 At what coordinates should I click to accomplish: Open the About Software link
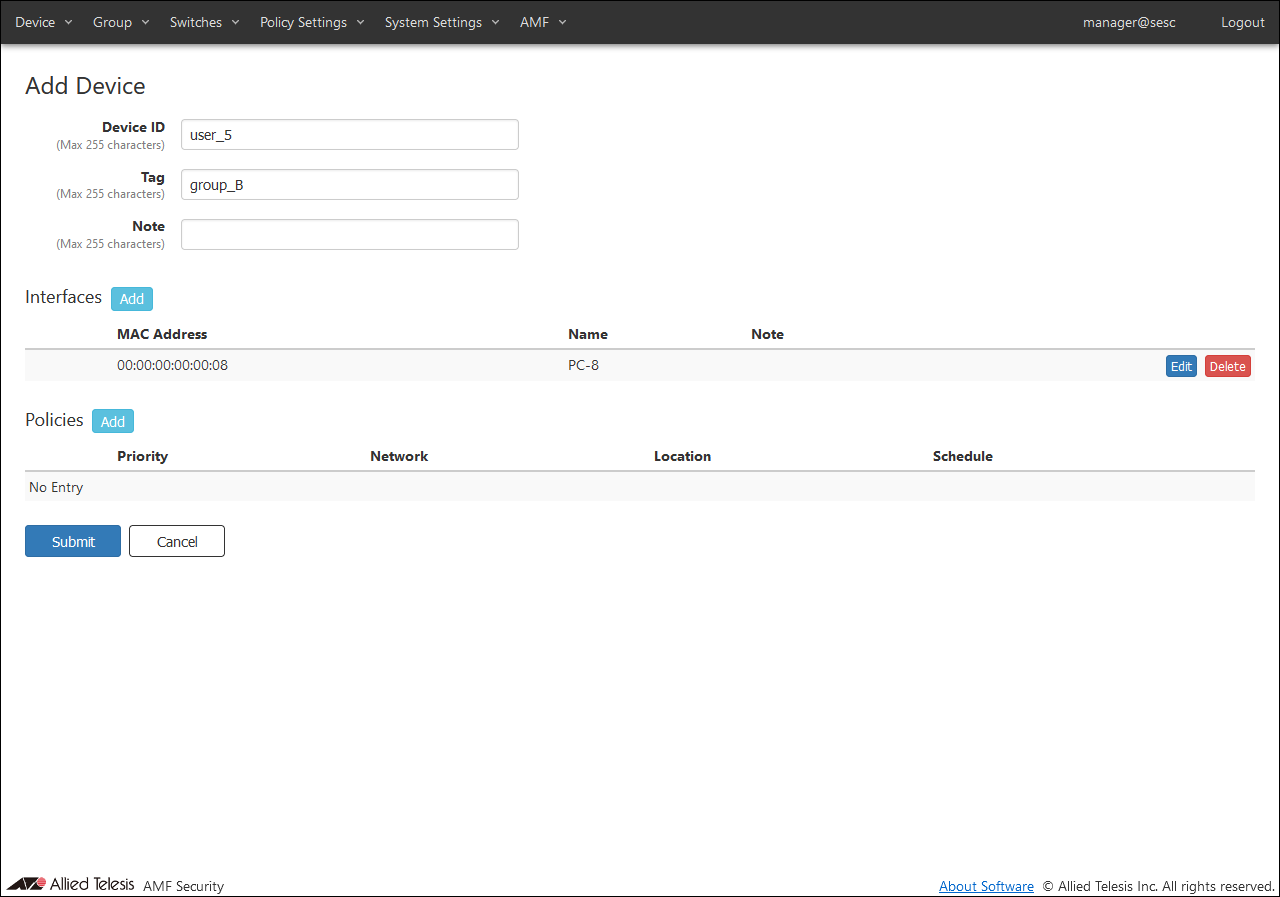(x=986, y=886)
